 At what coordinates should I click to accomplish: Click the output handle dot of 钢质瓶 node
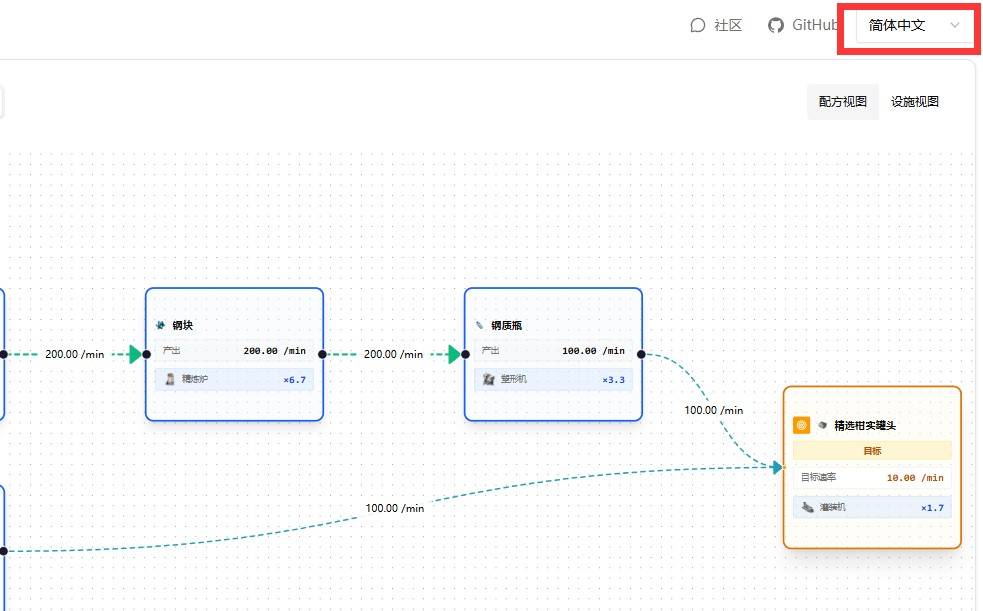coord(642,354)
